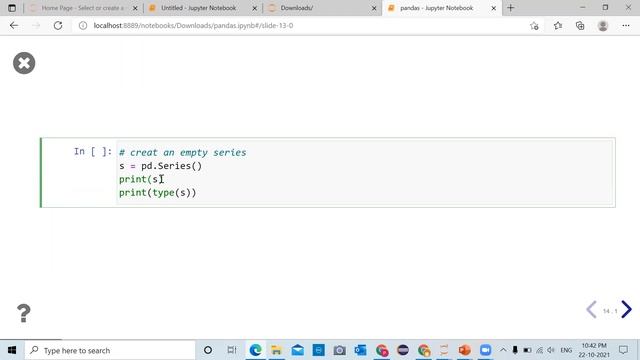Click the localhost address bar URL
This screenshot has height=360, width=640.
pos(193,25)
